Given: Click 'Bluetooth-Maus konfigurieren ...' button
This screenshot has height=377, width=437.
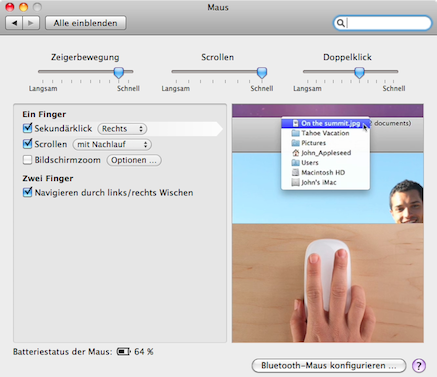Looking at the screenshot, I should click(x=329, y=366).
